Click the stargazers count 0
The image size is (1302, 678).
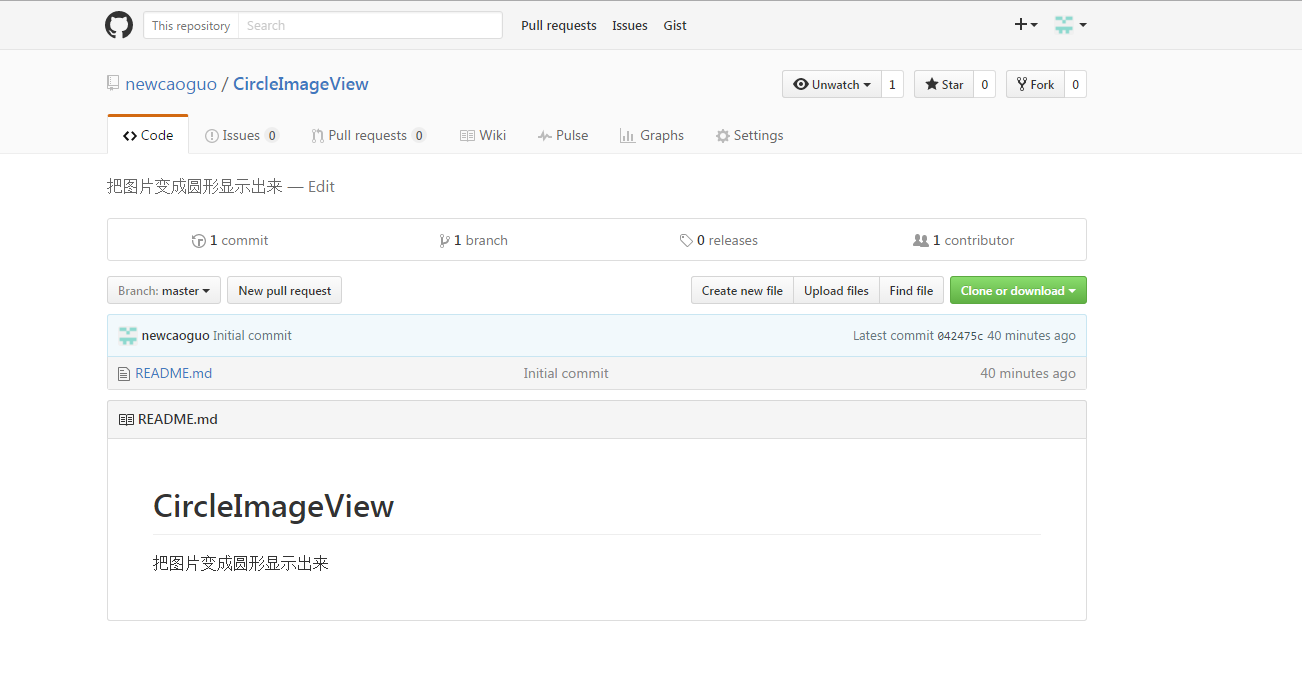984,85
